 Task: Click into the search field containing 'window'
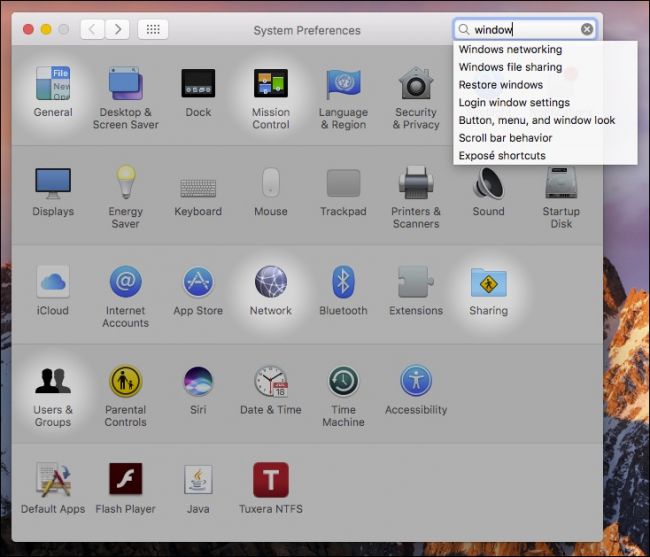point(525,29)
